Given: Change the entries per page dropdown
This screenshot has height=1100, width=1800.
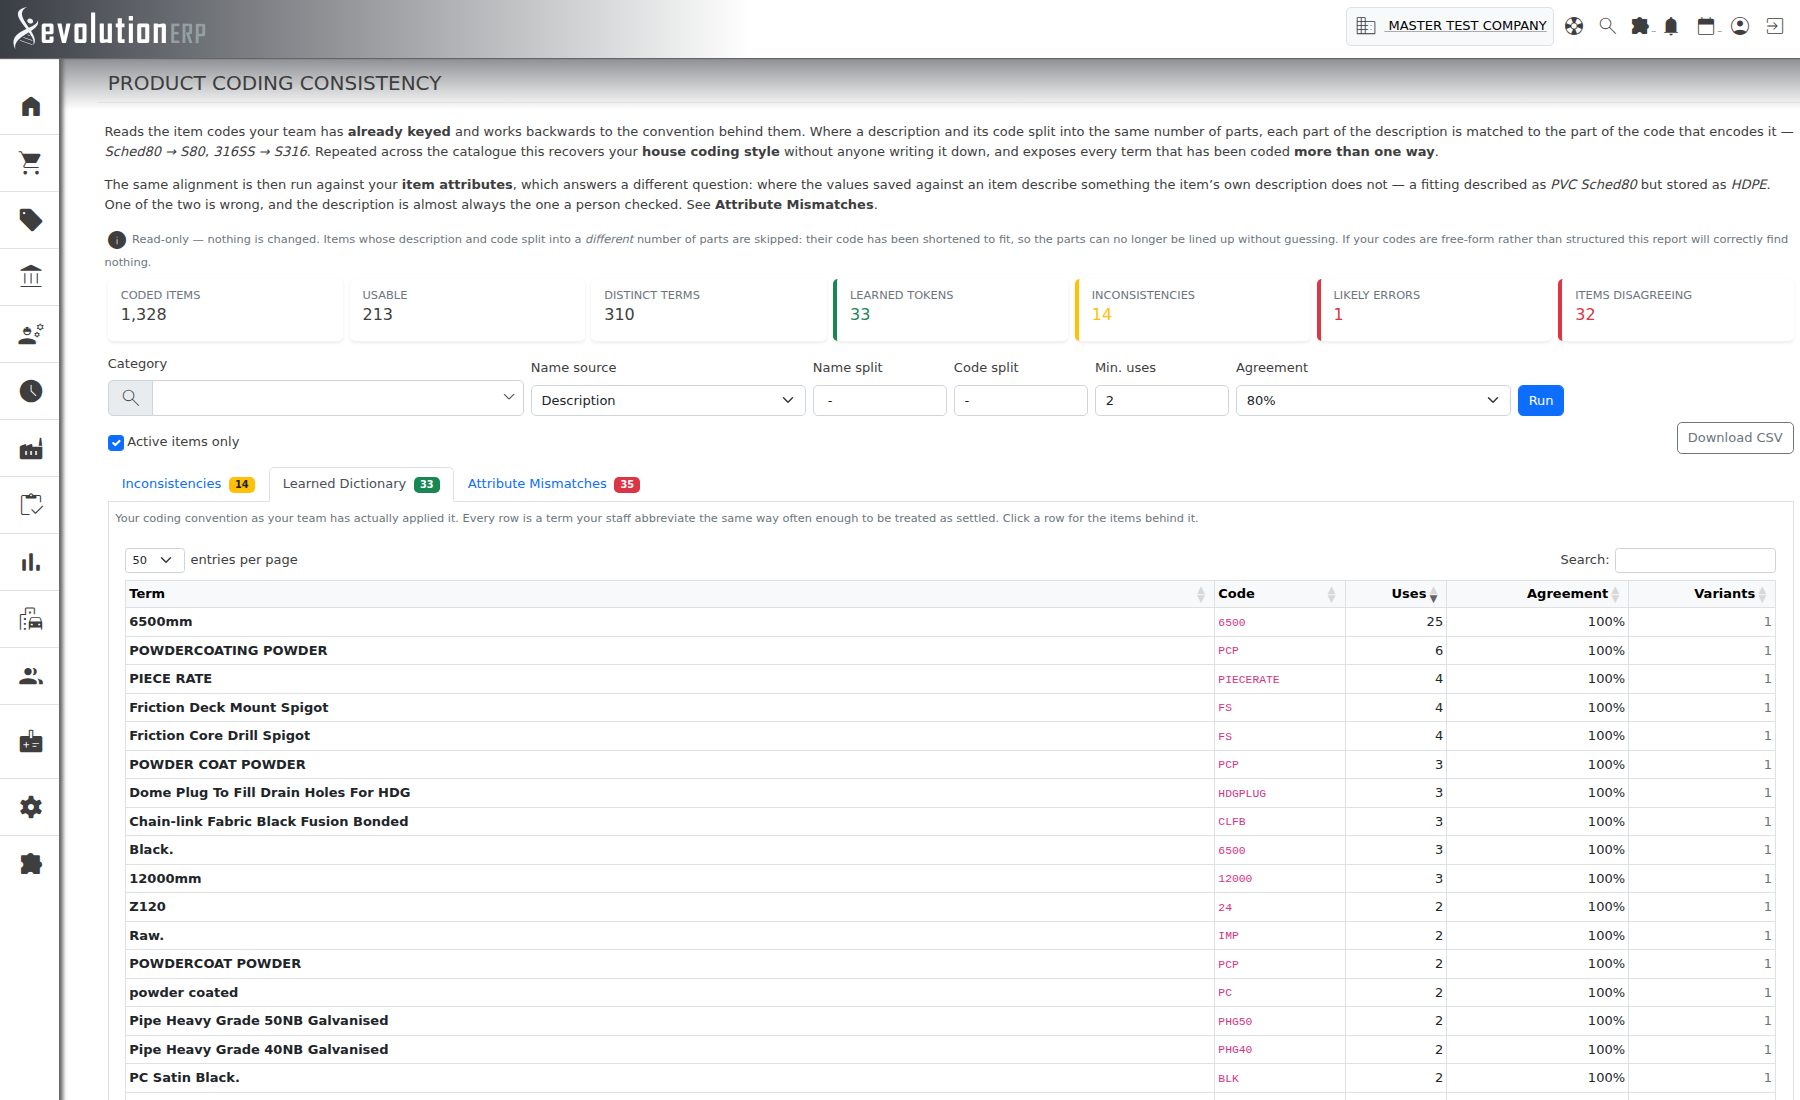Looking at the screenshot, I should (154, 560).
